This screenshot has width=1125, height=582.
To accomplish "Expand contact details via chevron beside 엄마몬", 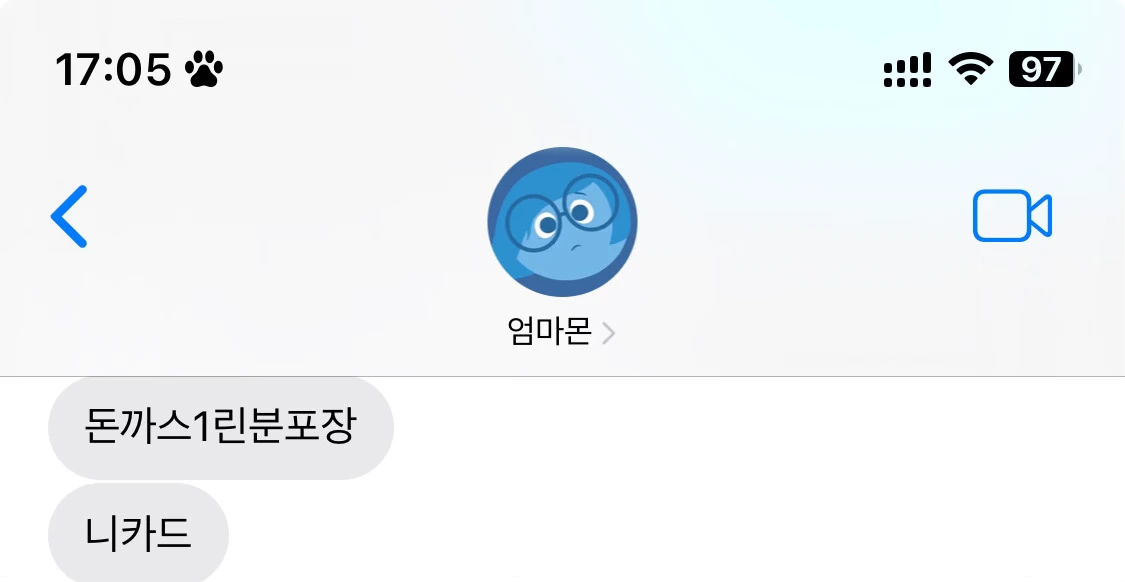I will pyautogui.click(x=608, y=334).
